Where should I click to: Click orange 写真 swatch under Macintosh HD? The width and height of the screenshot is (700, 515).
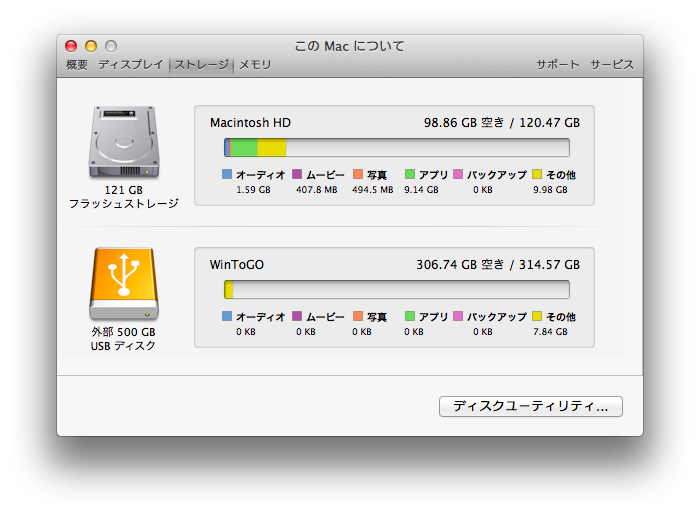tap(358, 174)
